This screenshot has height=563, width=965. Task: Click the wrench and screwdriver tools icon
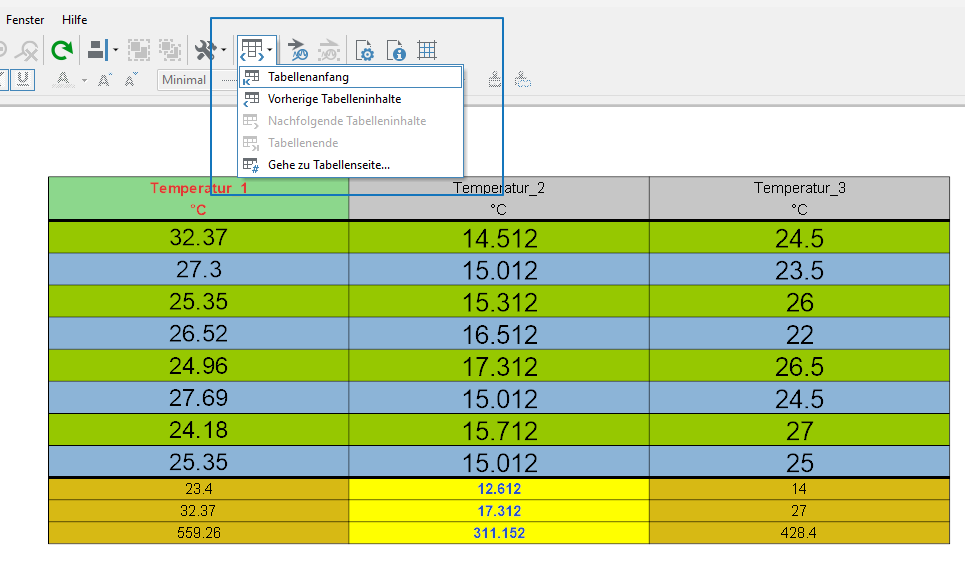[205, 49]
